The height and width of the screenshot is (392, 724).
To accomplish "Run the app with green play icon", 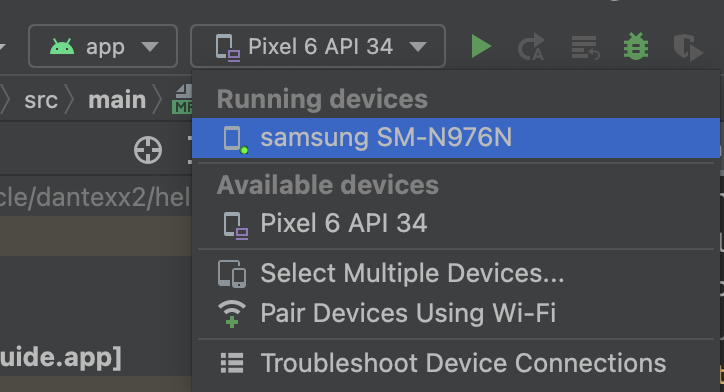I will 481,47.
